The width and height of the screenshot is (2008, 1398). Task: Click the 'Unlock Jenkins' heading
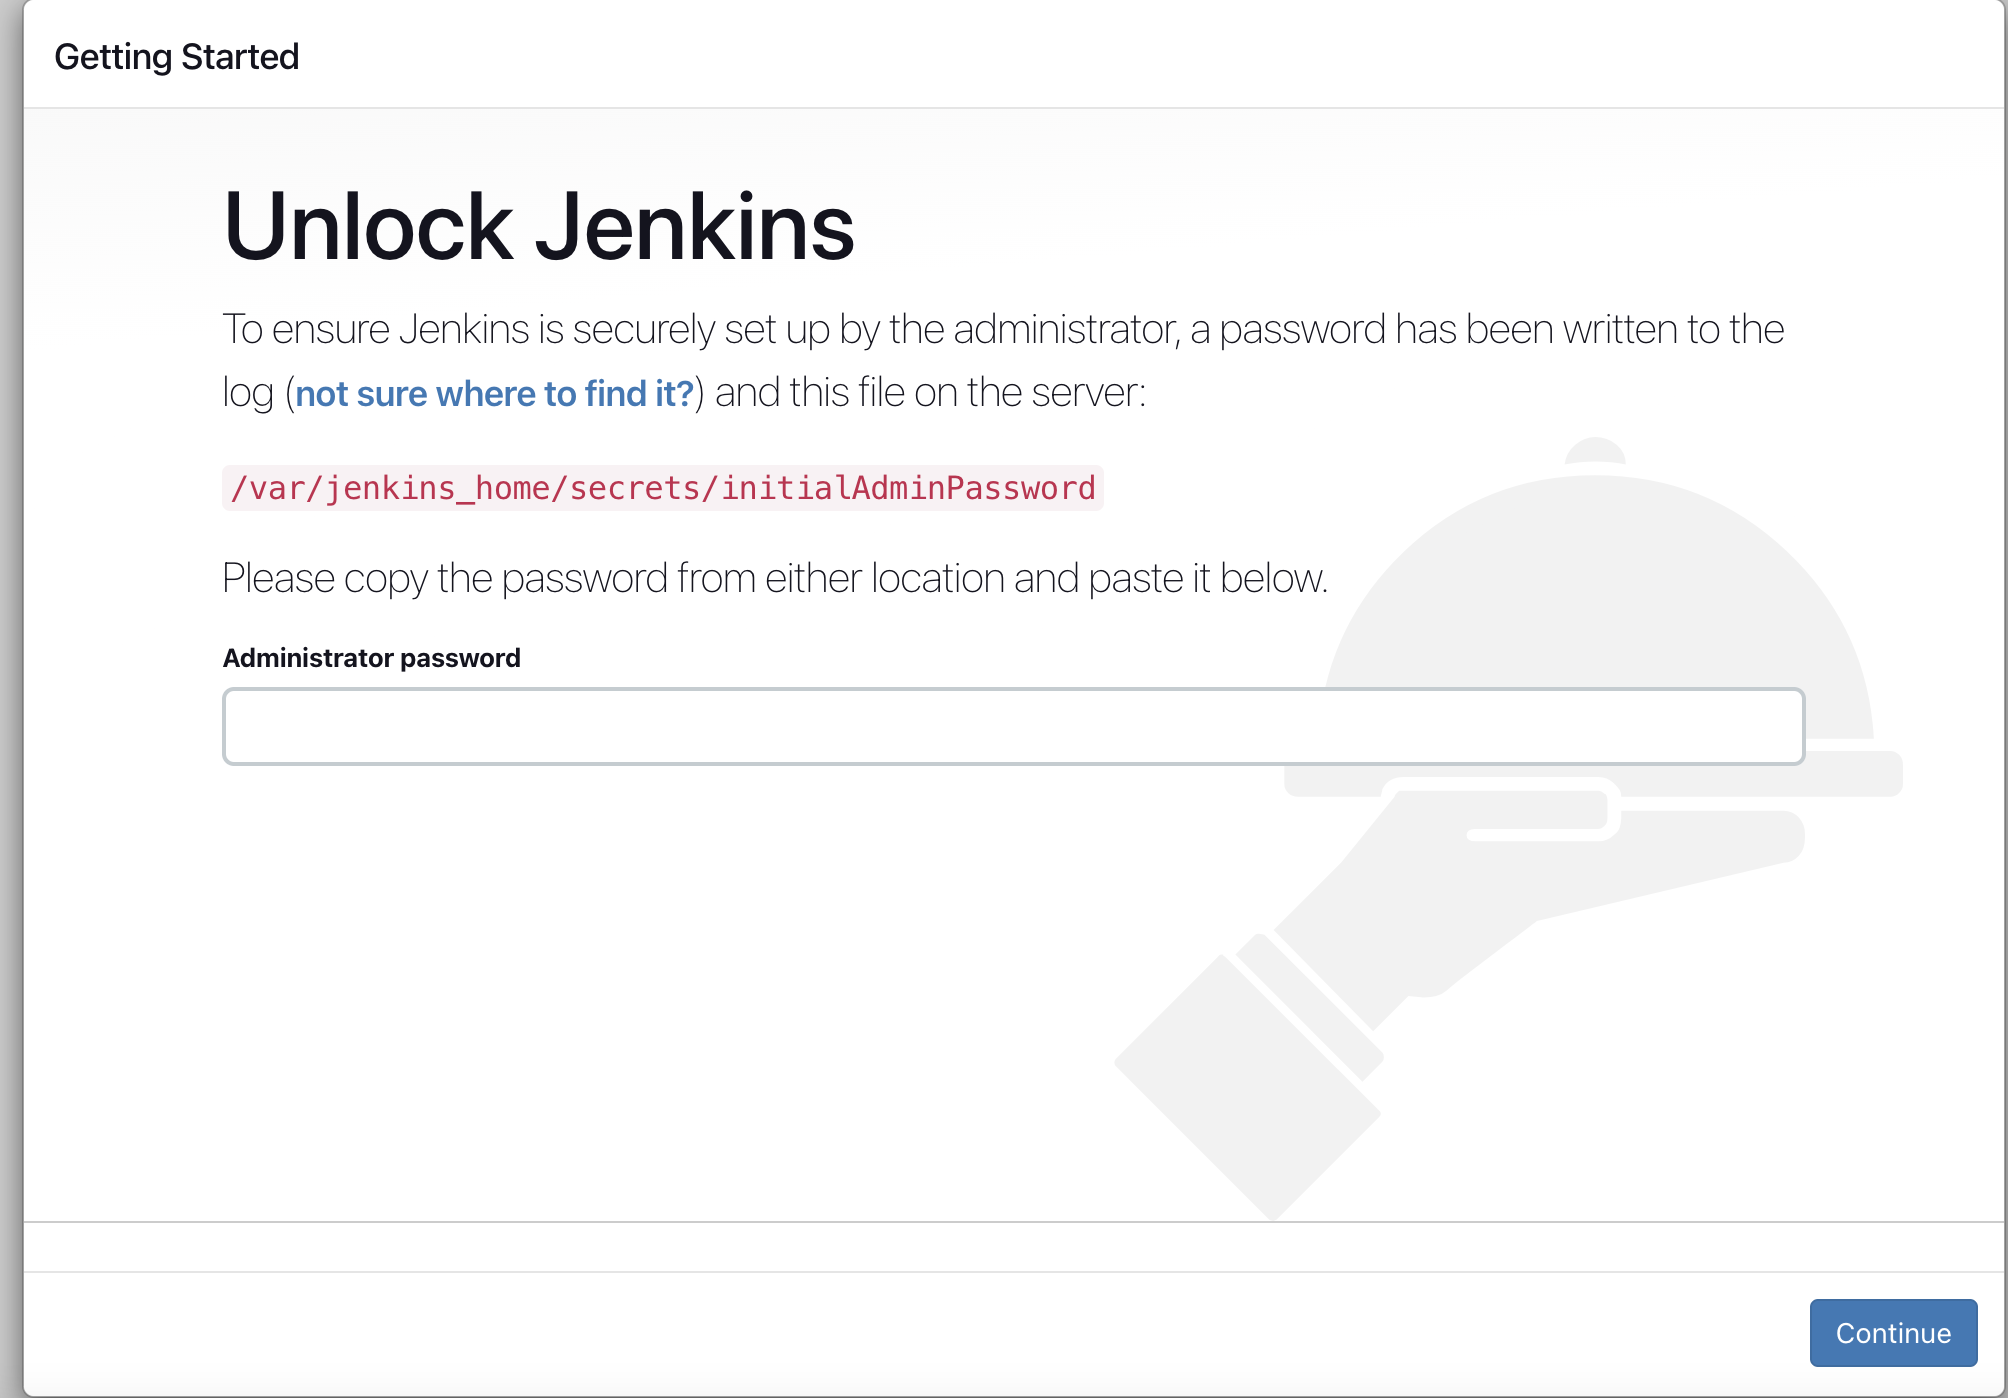click(538, 227)
